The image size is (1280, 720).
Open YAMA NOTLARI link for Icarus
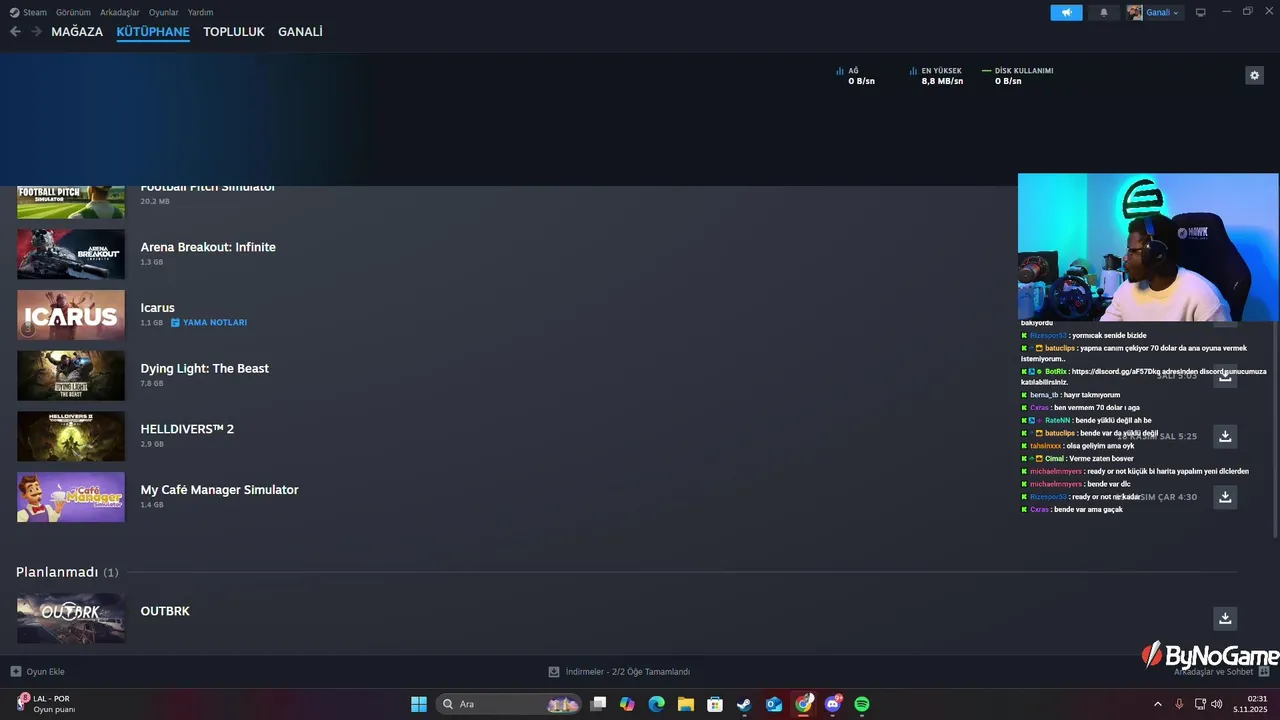(209, 323)
